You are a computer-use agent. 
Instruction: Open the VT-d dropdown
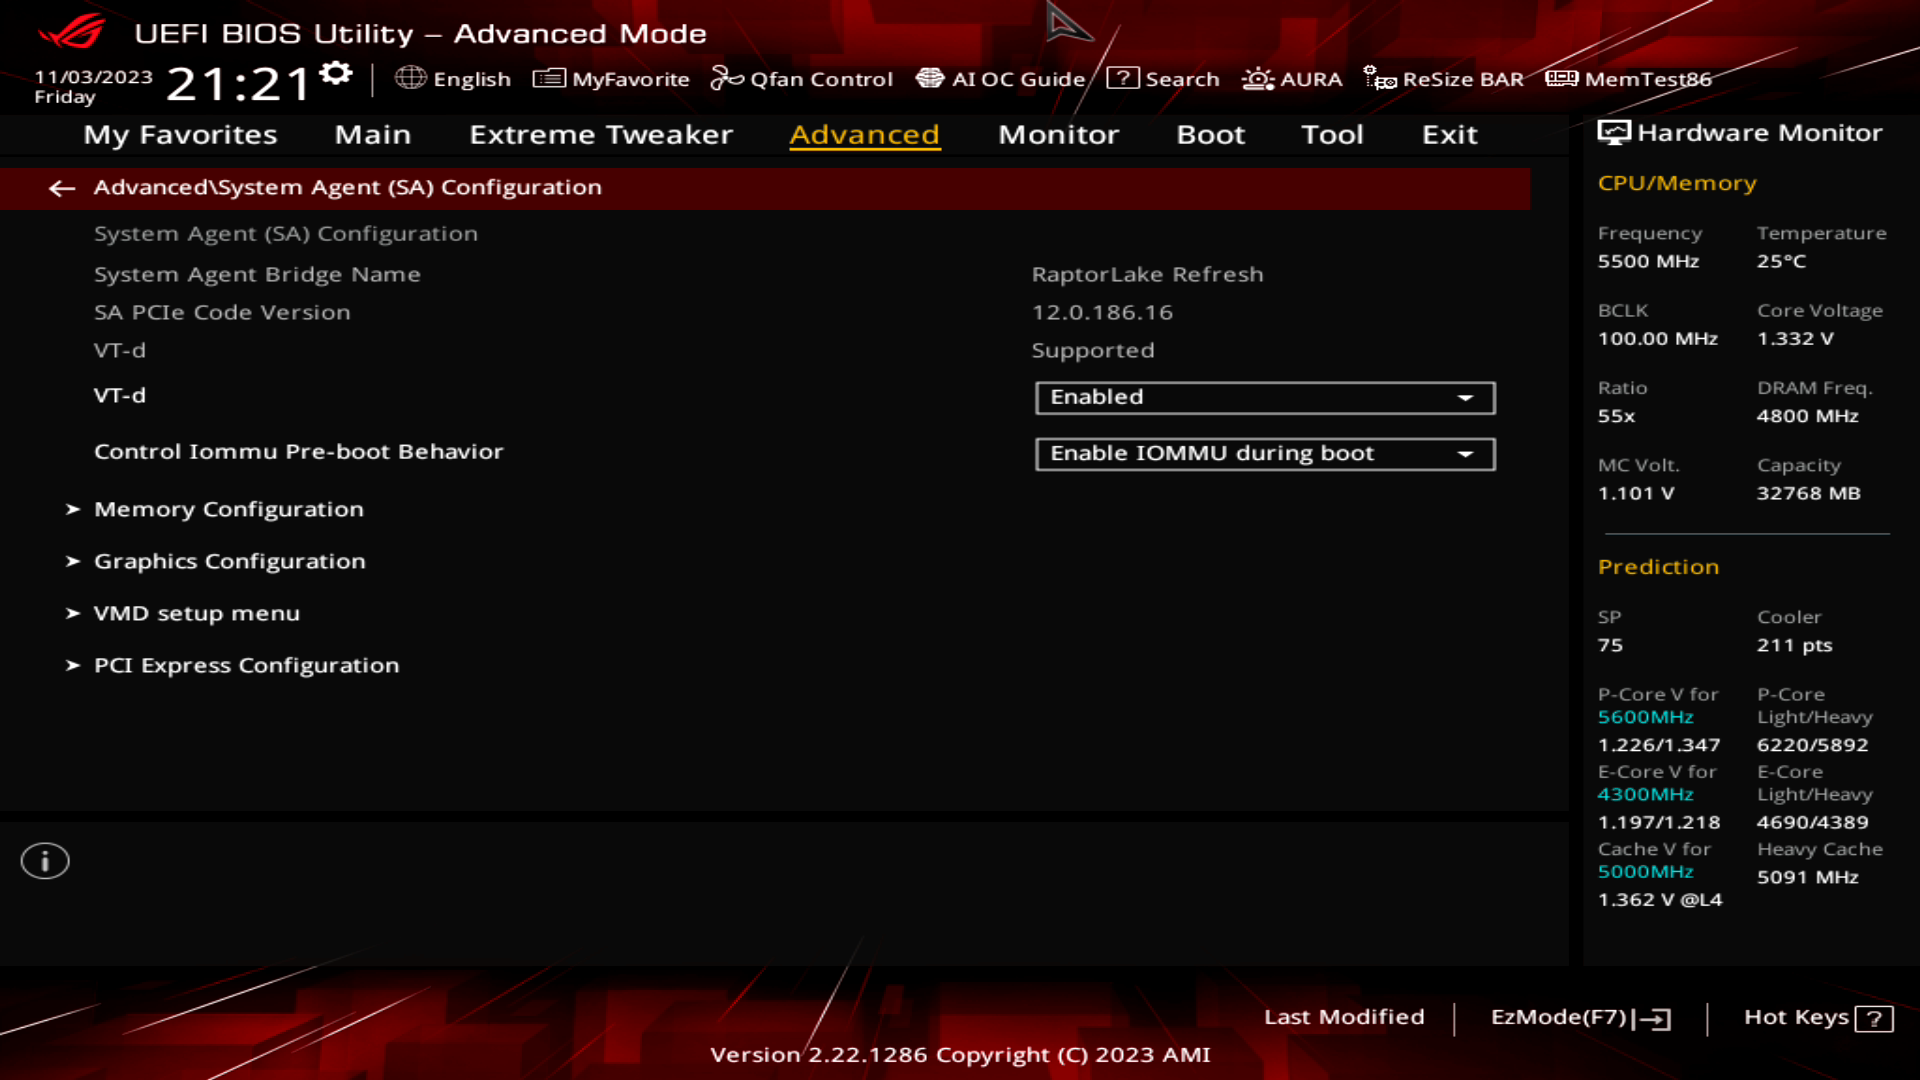(x=1264, y=397)
